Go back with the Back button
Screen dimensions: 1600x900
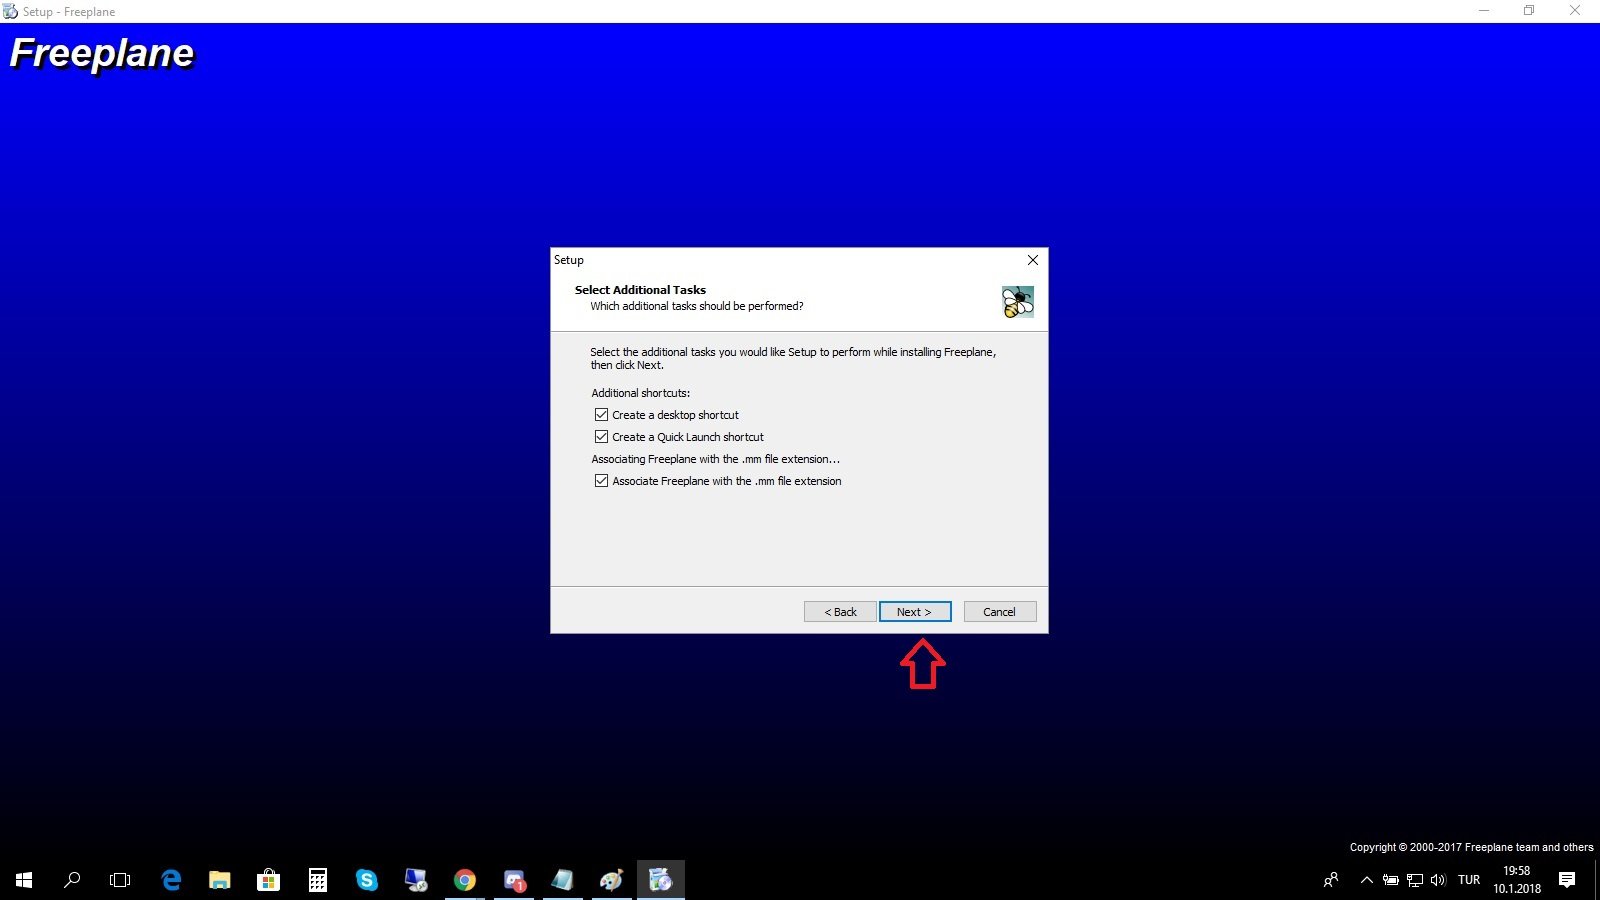pos(840,611)
